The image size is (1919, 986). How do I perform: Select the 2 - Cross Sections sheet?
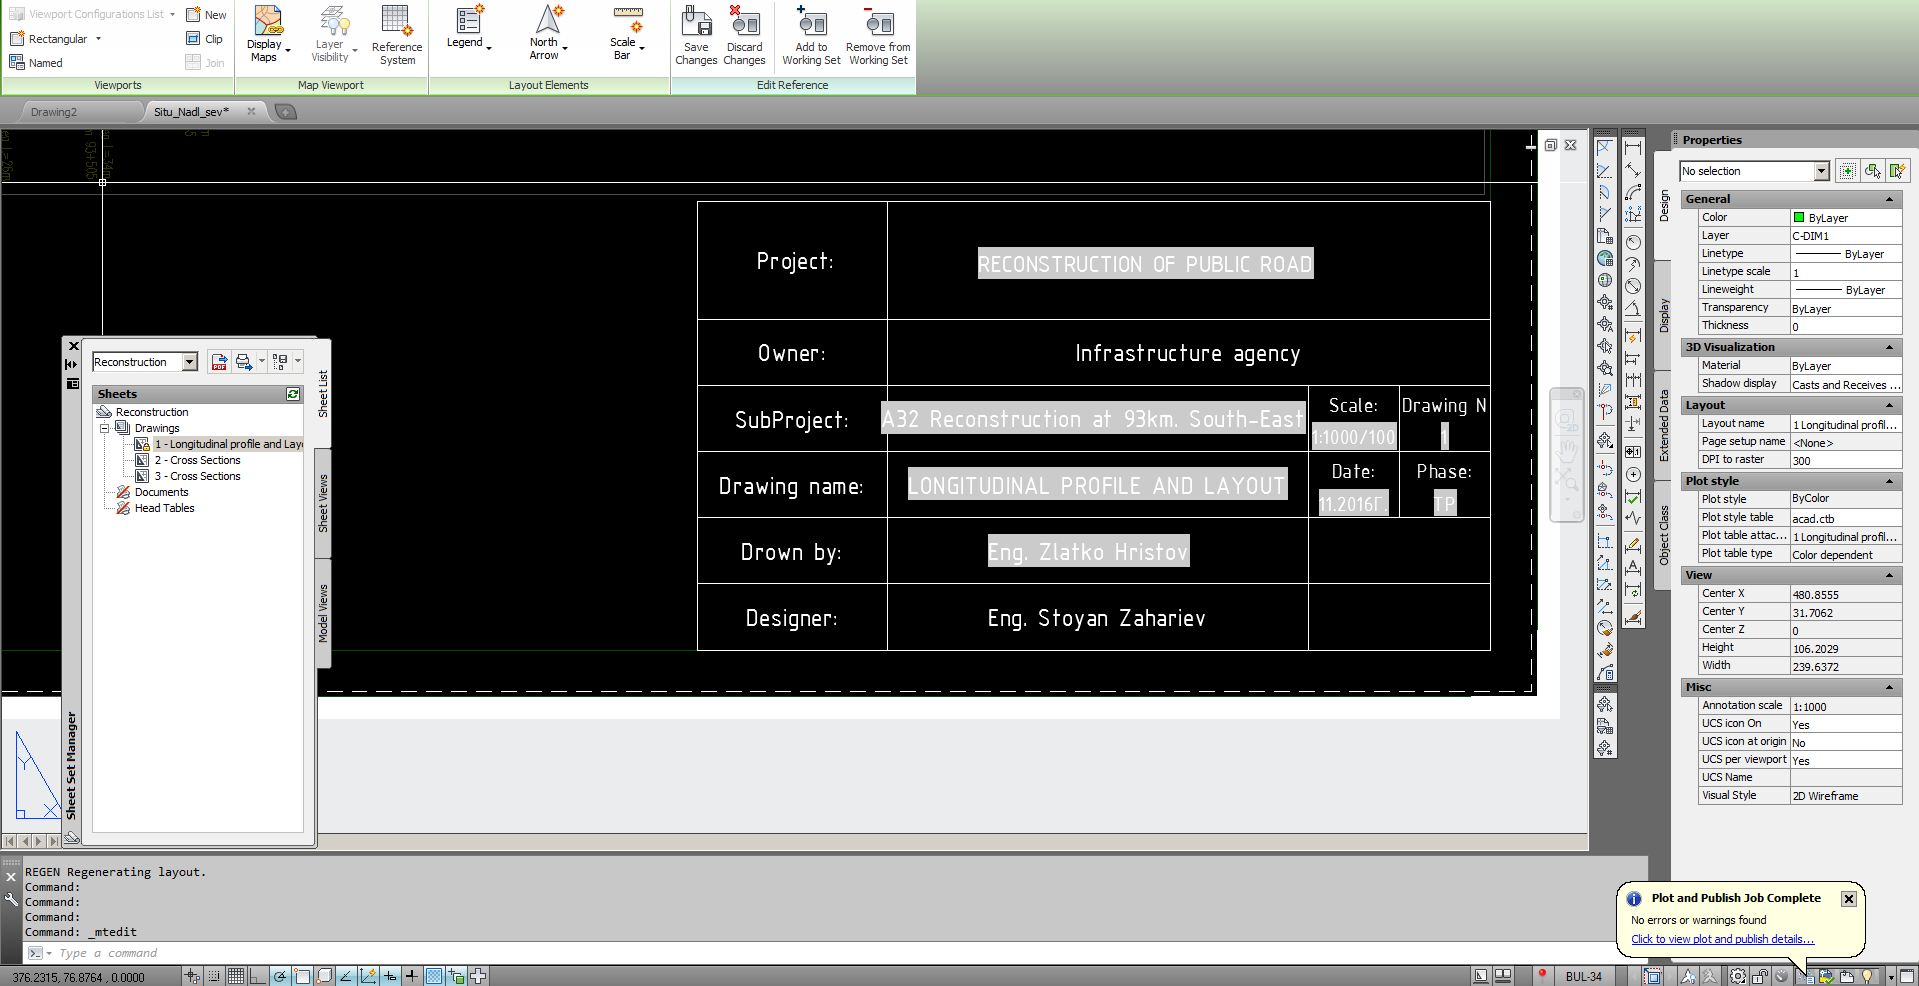[x=197, y=460]
